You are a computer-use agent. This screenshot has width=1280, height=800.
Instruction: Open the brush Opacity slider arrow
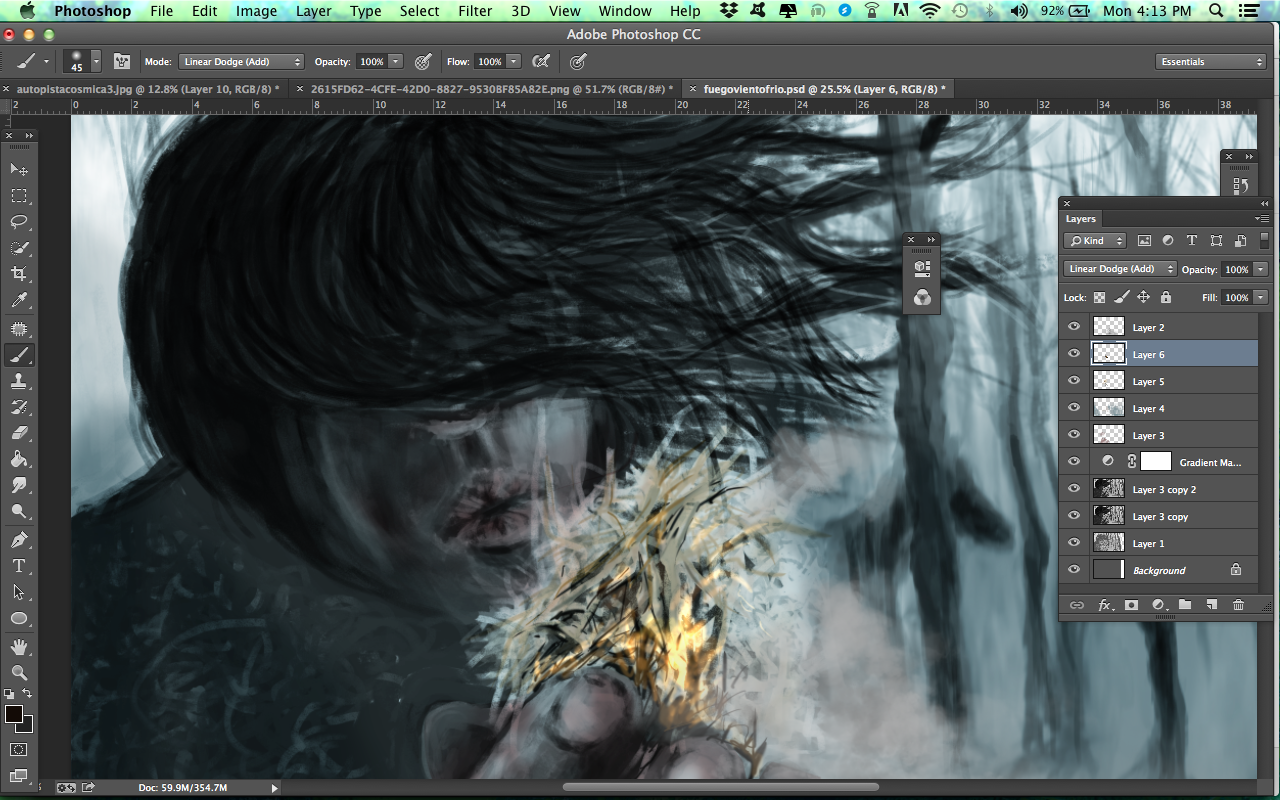(396, 62)
